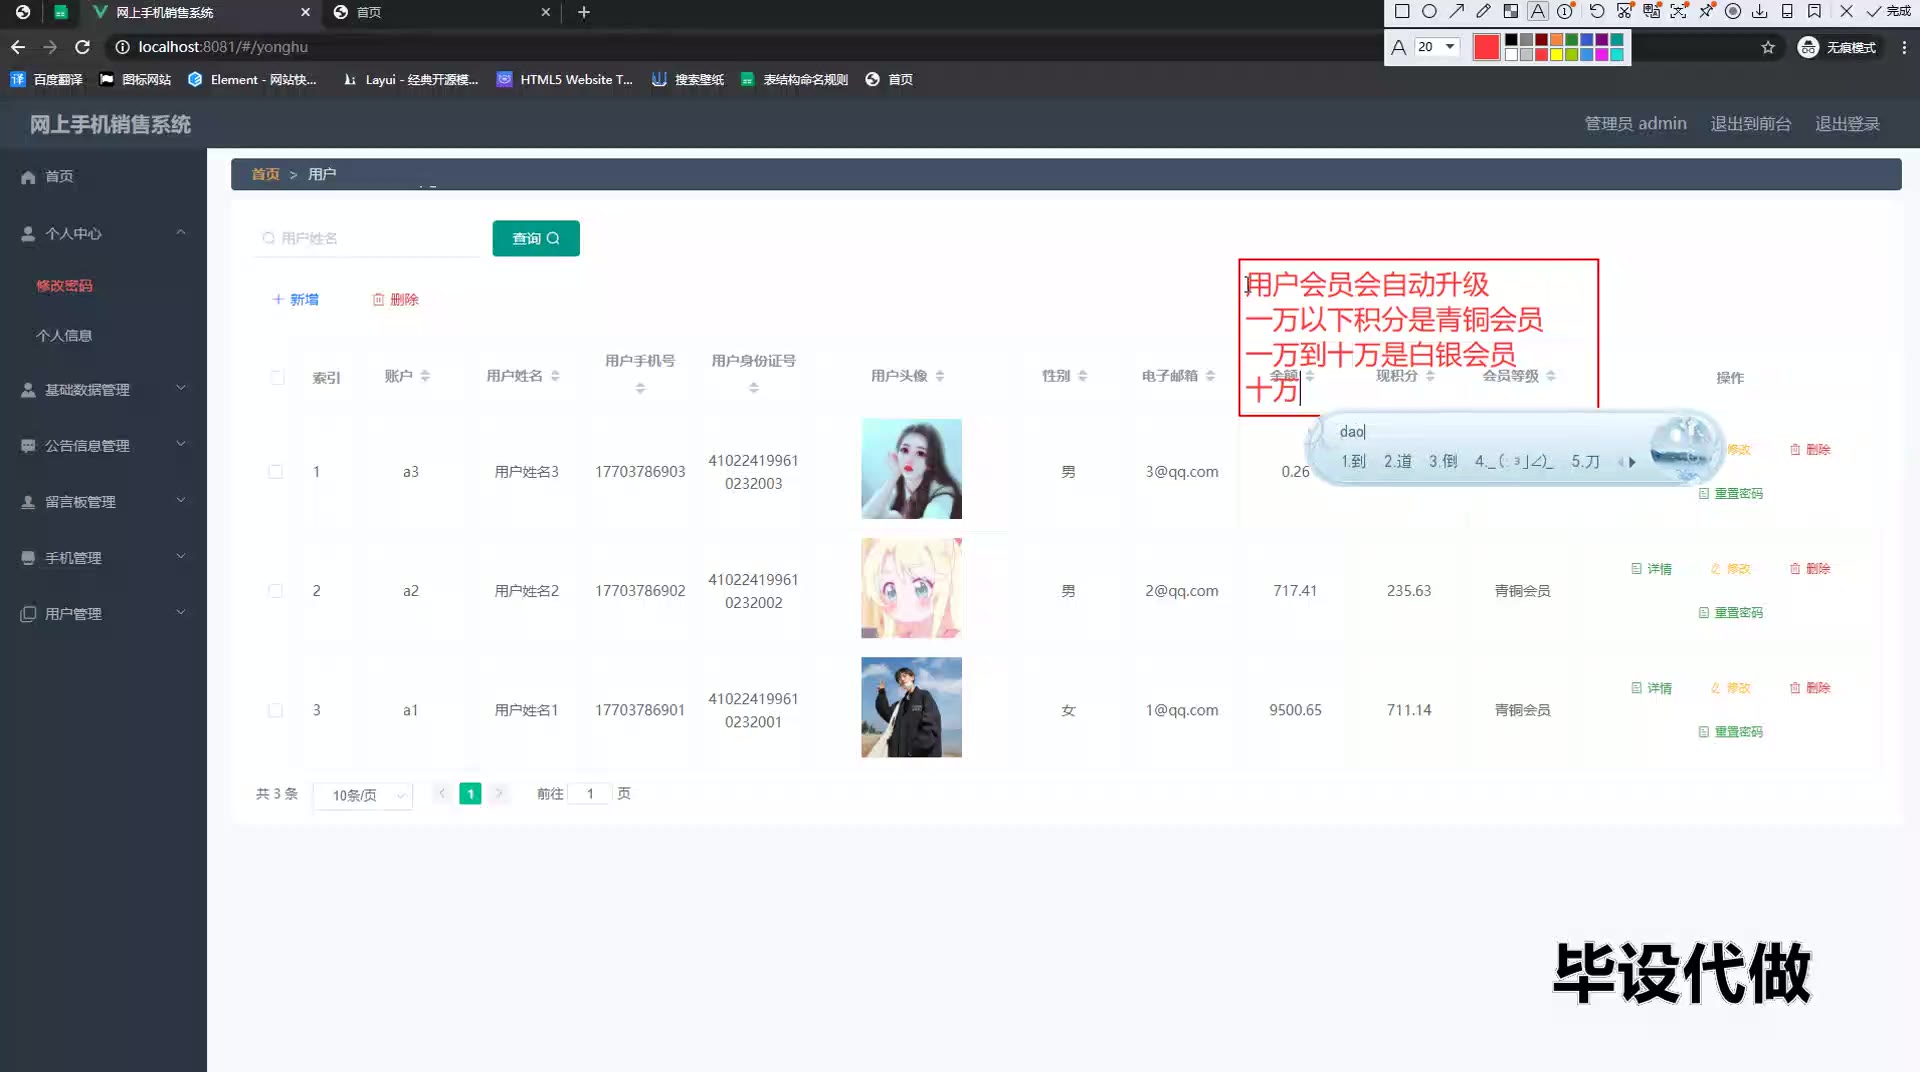Focus the 用户姓名 search field

click(367, 238)
